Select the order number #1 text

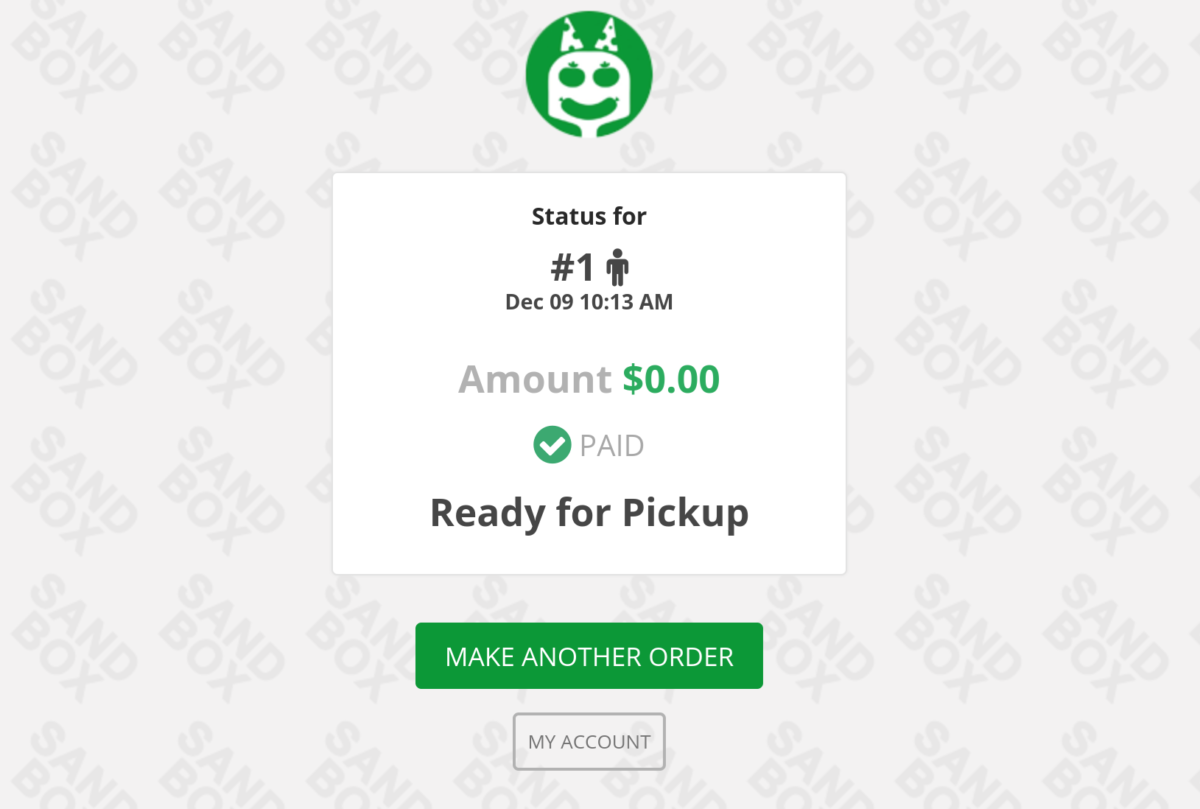573,268
